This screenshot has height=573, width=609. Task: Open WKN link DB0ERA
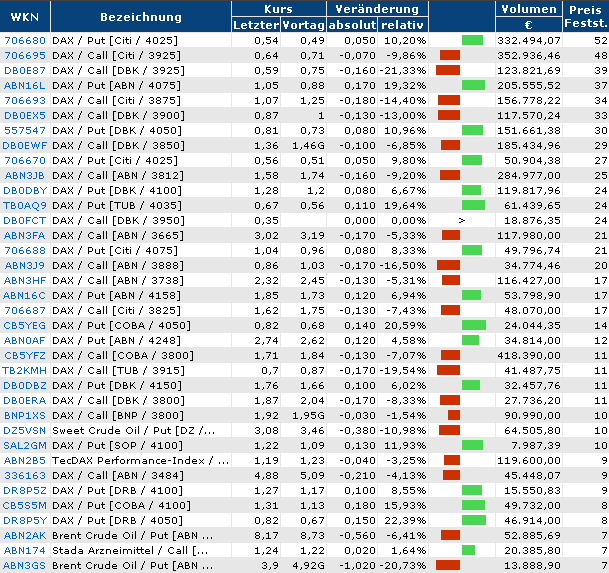[25, 401]
